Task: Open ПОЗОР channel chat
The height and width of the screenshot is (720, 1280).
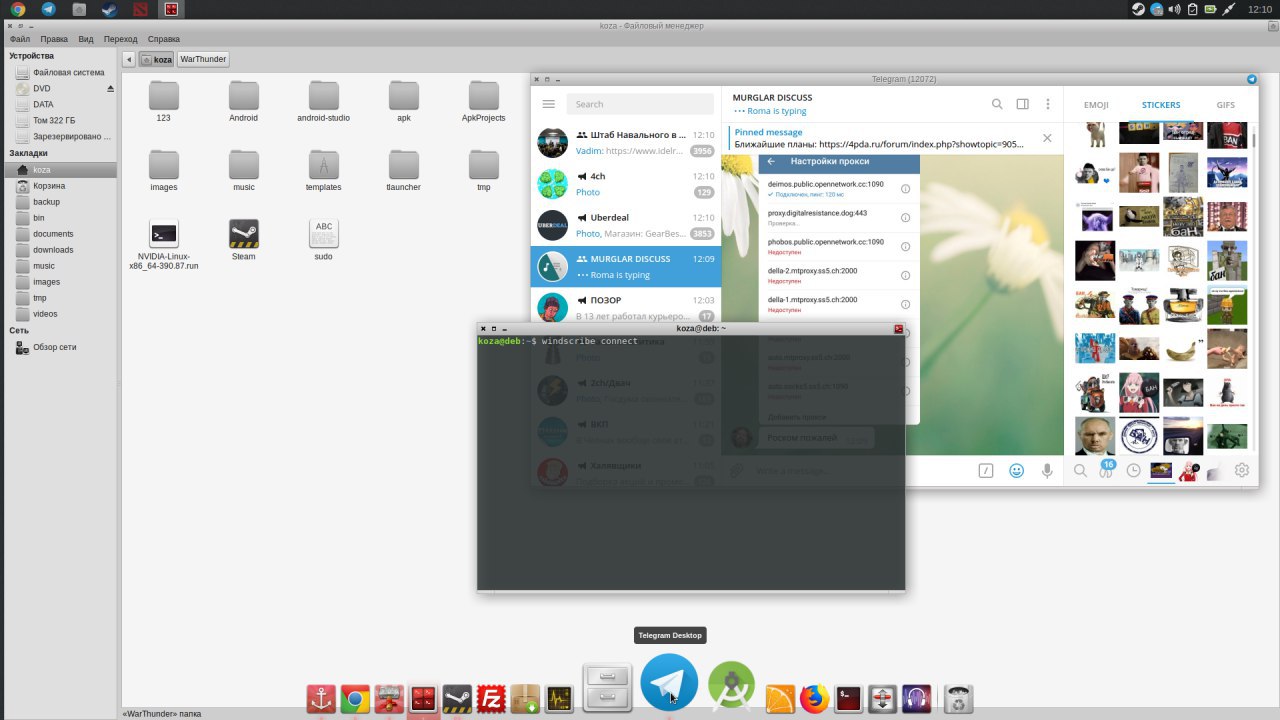Action: coord(626,308)
